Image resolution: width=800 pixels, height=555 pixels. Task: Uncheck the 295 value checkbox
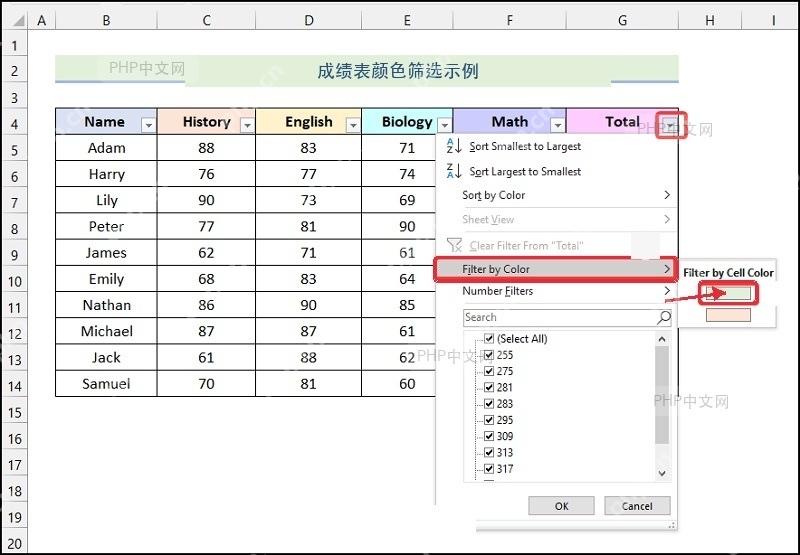(489, 420)
